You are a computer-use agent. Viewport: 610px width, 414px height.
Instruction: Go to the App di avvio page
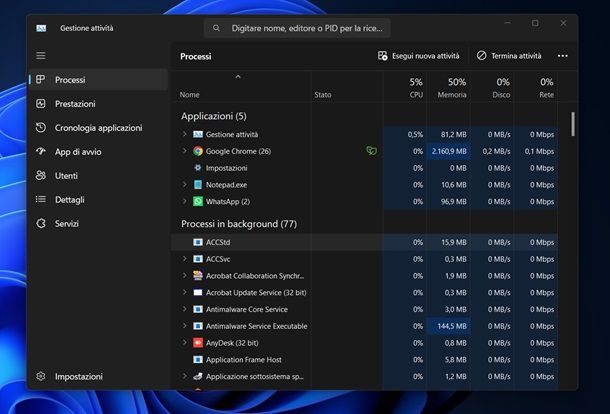click(98, 152)
